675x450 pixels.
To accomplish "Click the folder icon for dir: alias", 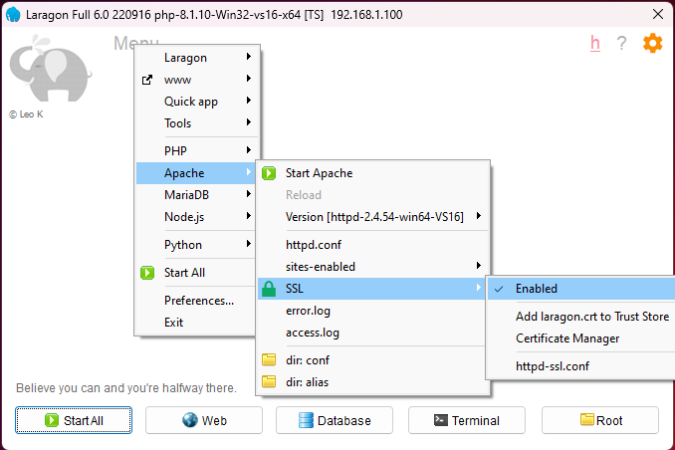I will [269, 382].
